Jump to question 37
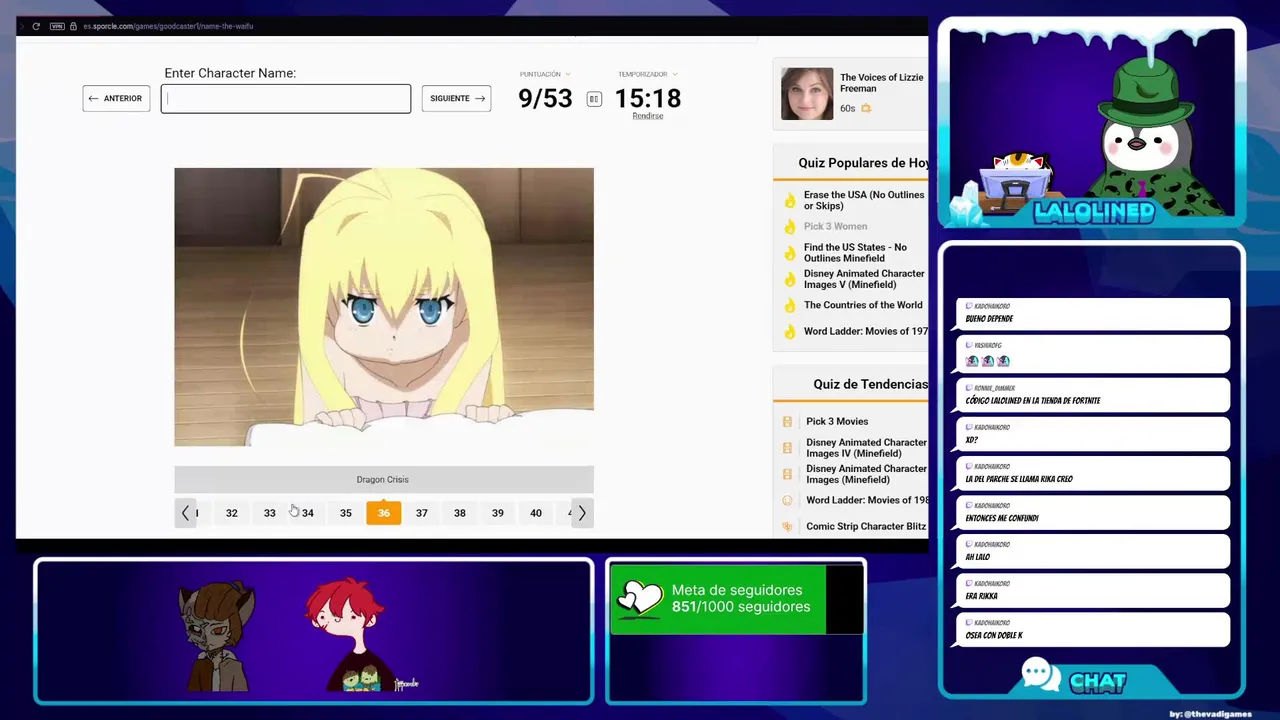Viewport: 1280px width, 720px height. point(422,513)
